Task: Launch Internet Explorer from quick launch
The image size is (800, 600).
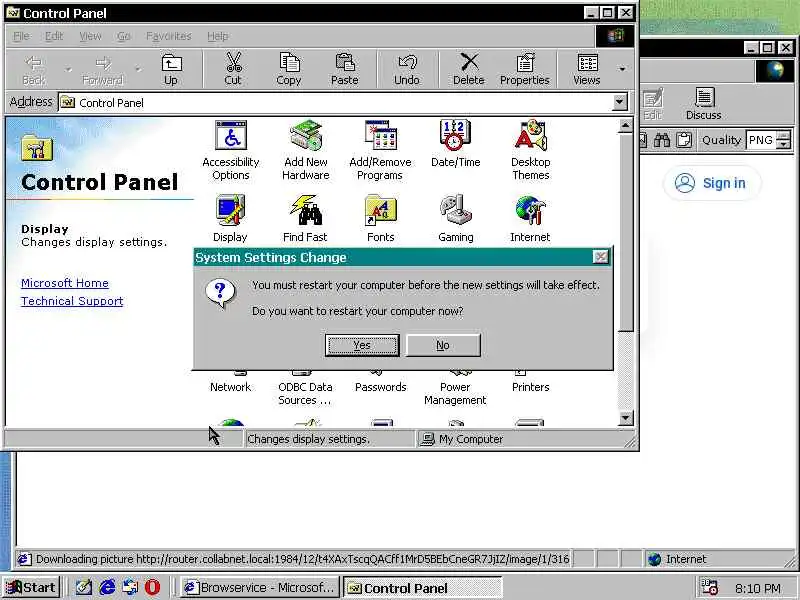Action: [107, 587]
